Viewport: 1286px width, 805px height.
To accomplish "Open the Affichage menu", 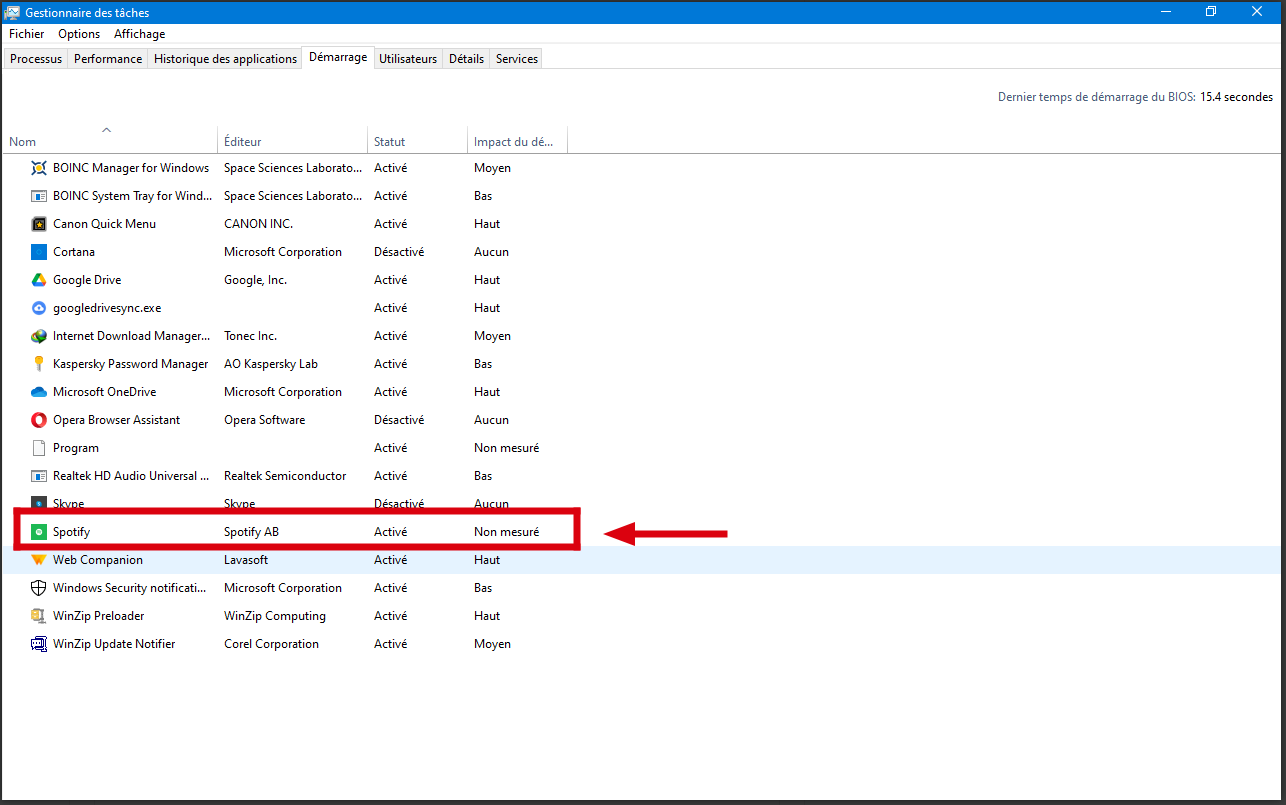I will coord(139,34).
